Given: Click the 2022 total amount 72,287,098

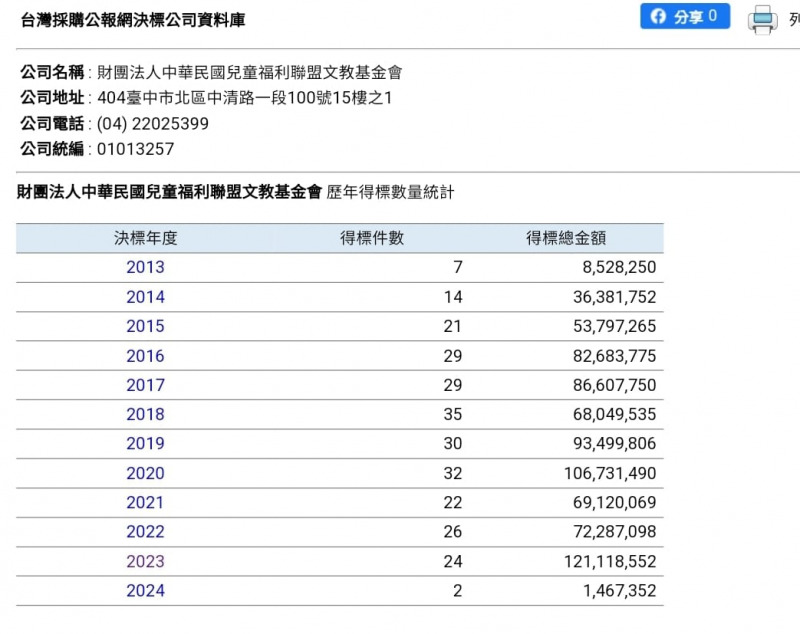Looking at the screenshot, I should pos(614,531).
